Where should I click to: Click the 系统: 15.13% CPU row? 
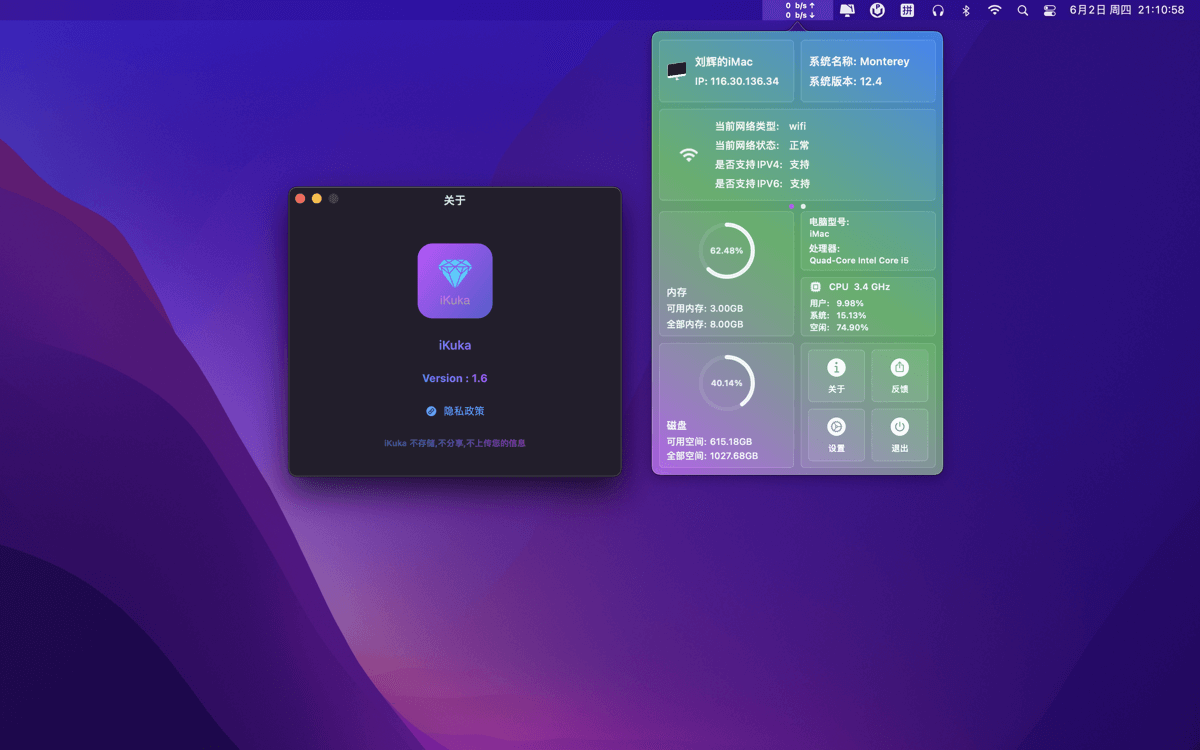point(838,315)
